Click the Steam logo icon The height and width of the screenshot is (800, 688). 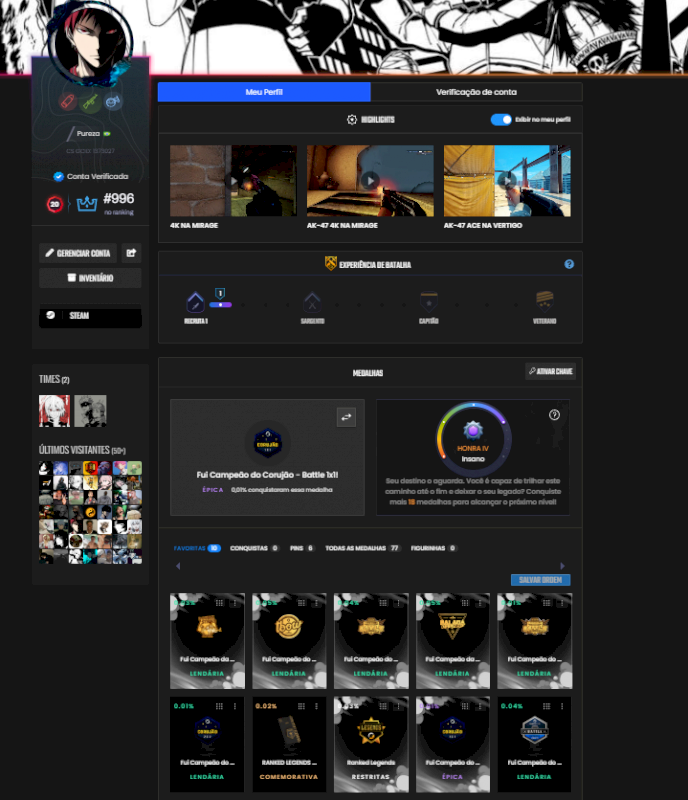tap(51, 315)
